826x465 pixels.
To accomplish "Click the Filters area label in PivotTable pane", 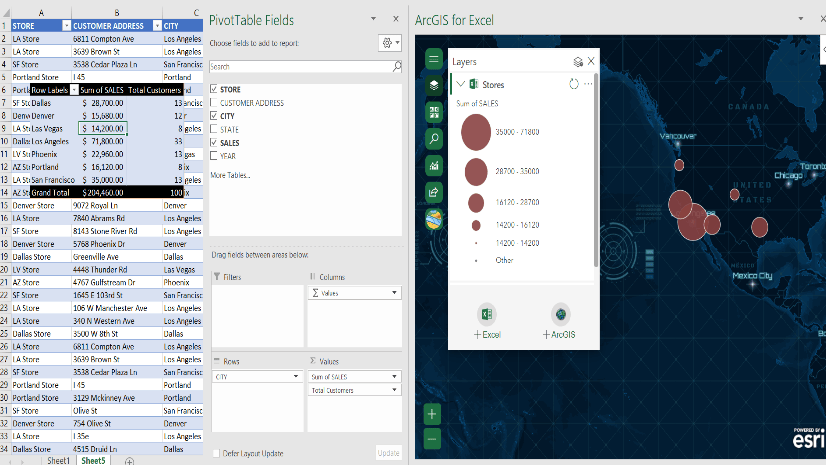I will tap(232, 277).
